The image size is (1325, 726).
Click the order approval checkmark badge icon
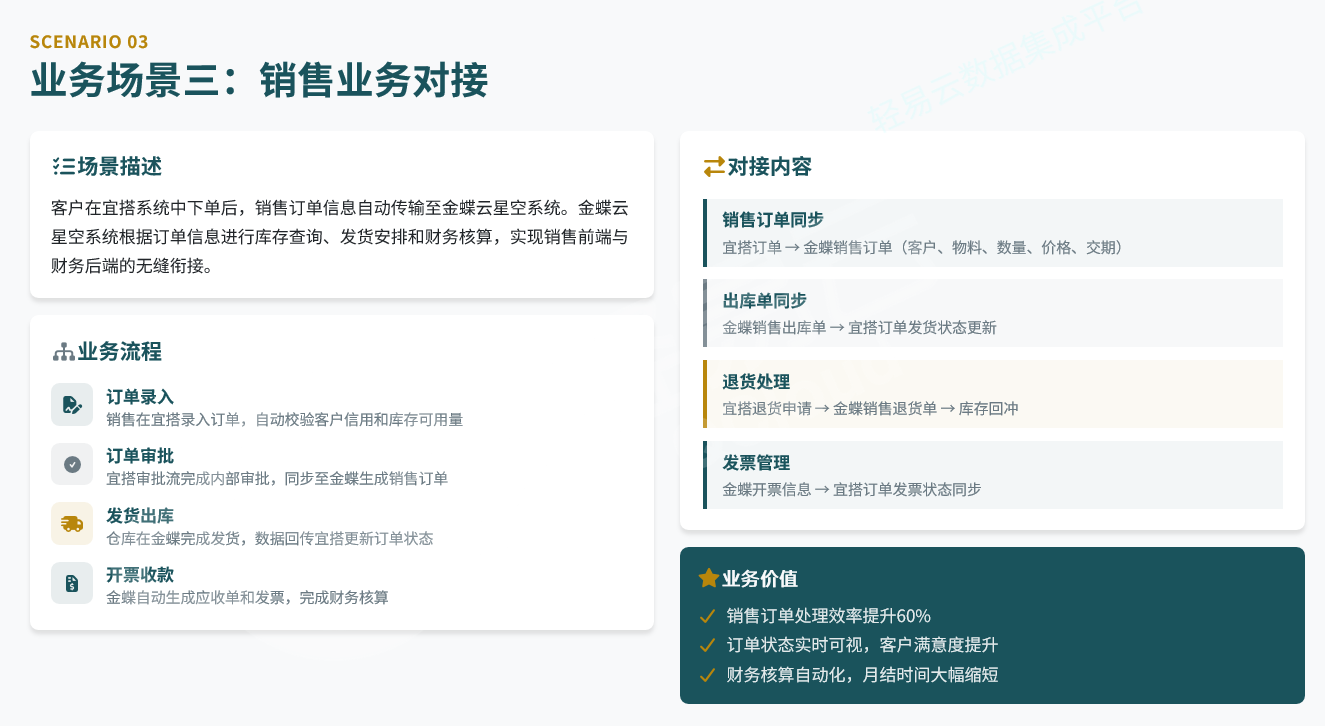[72, 464]
